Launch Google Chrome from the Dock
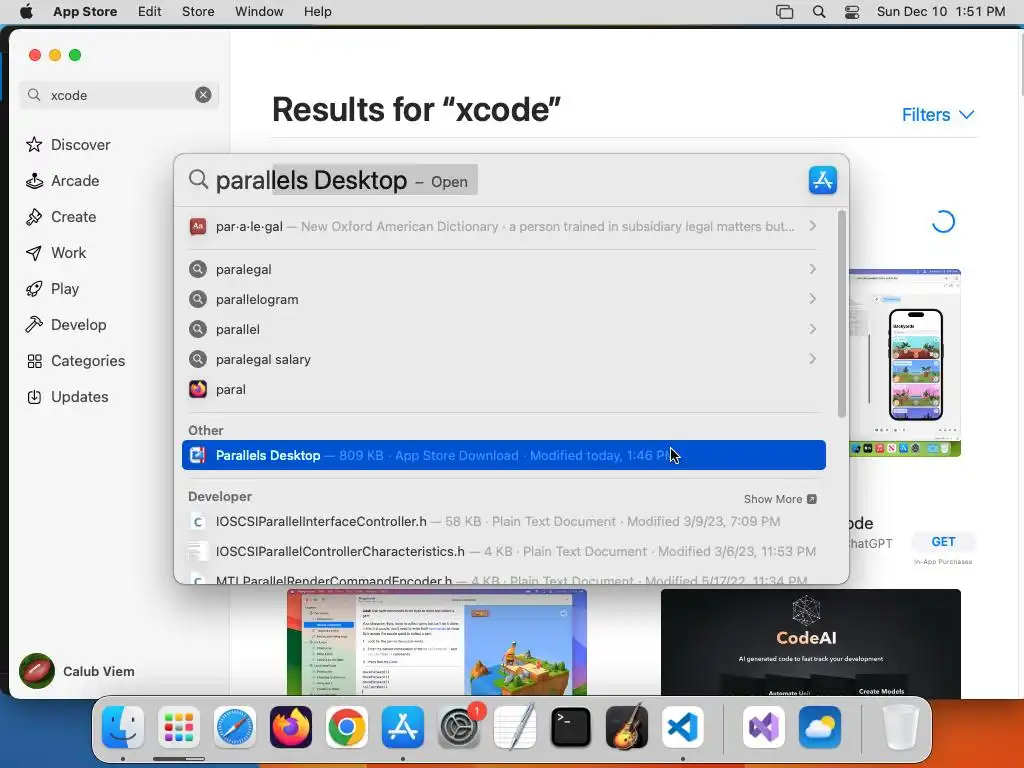The height and width of the screenshot is (768, 1024). [x=347, y=726]
